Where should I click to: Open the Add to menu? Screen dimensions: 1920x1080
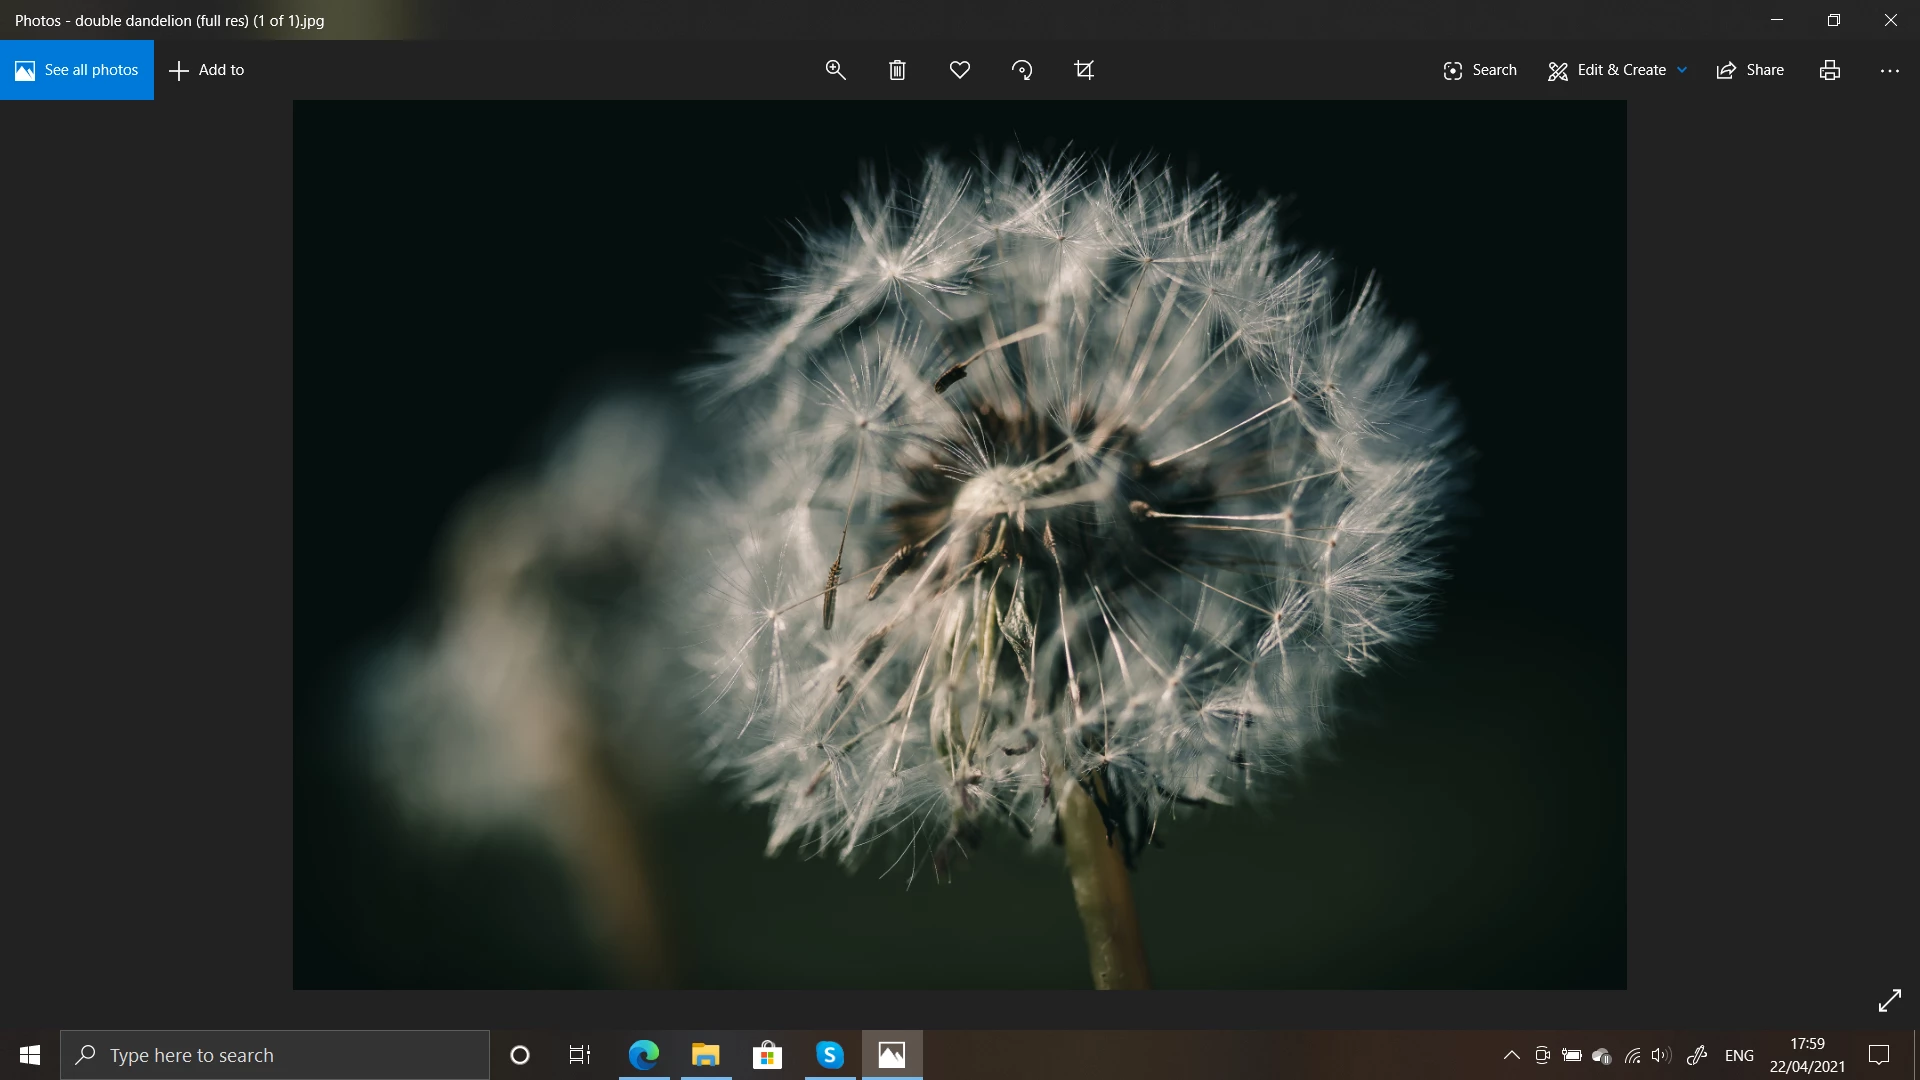207,70
